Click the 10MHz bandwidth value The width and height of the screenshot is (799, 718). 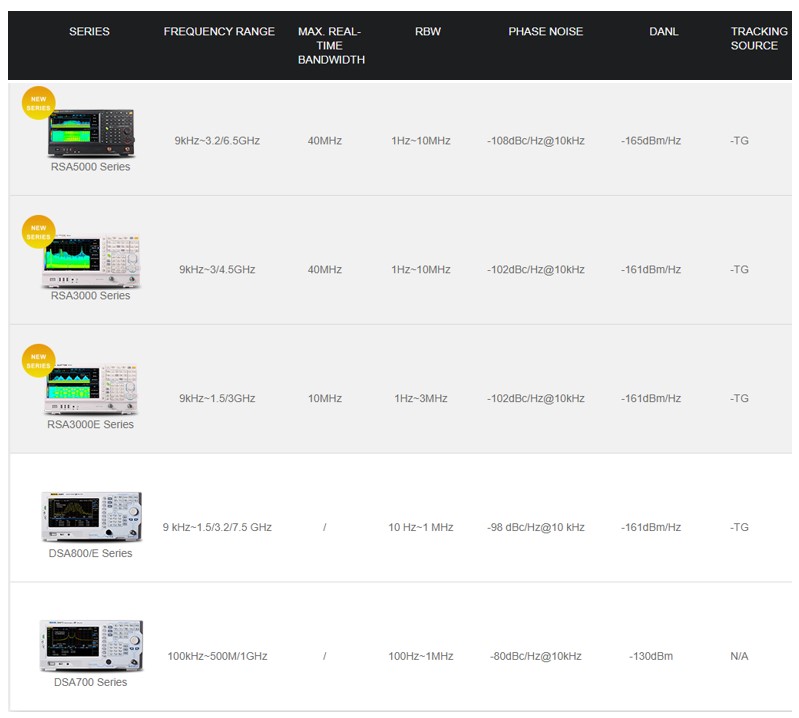coord(325,398)
